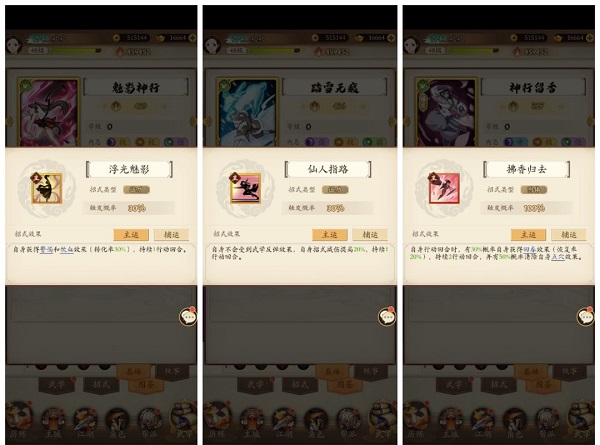Image resolution: width=600 pixels, height=445 pixels.
Task: Select the orange 主 tab under 拂香归去
Action: [528, 235]
